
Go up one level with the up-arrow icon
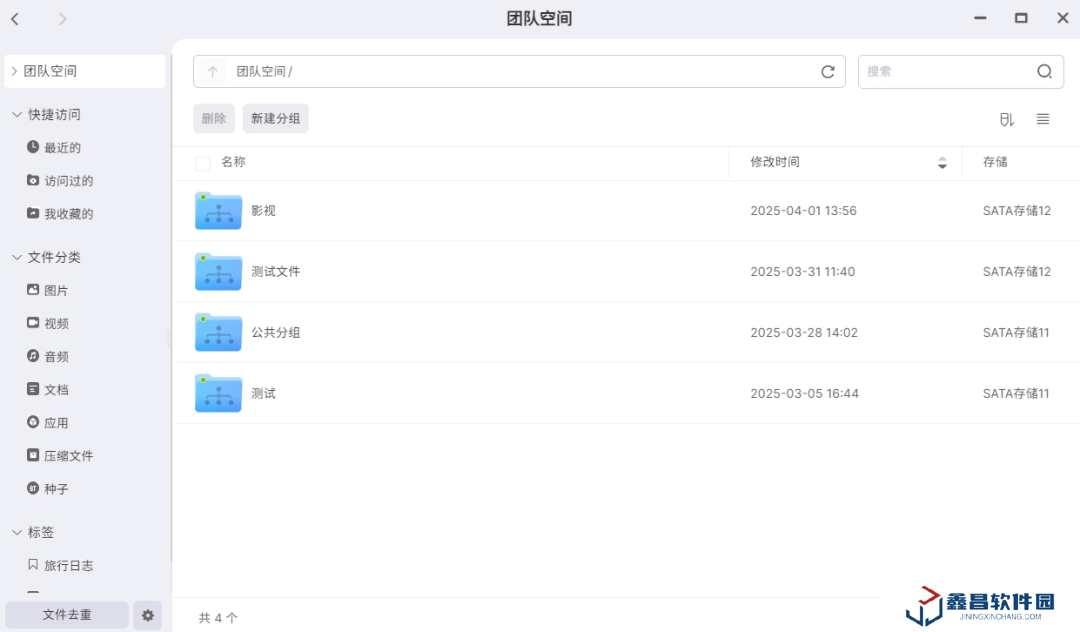(212, 72)
